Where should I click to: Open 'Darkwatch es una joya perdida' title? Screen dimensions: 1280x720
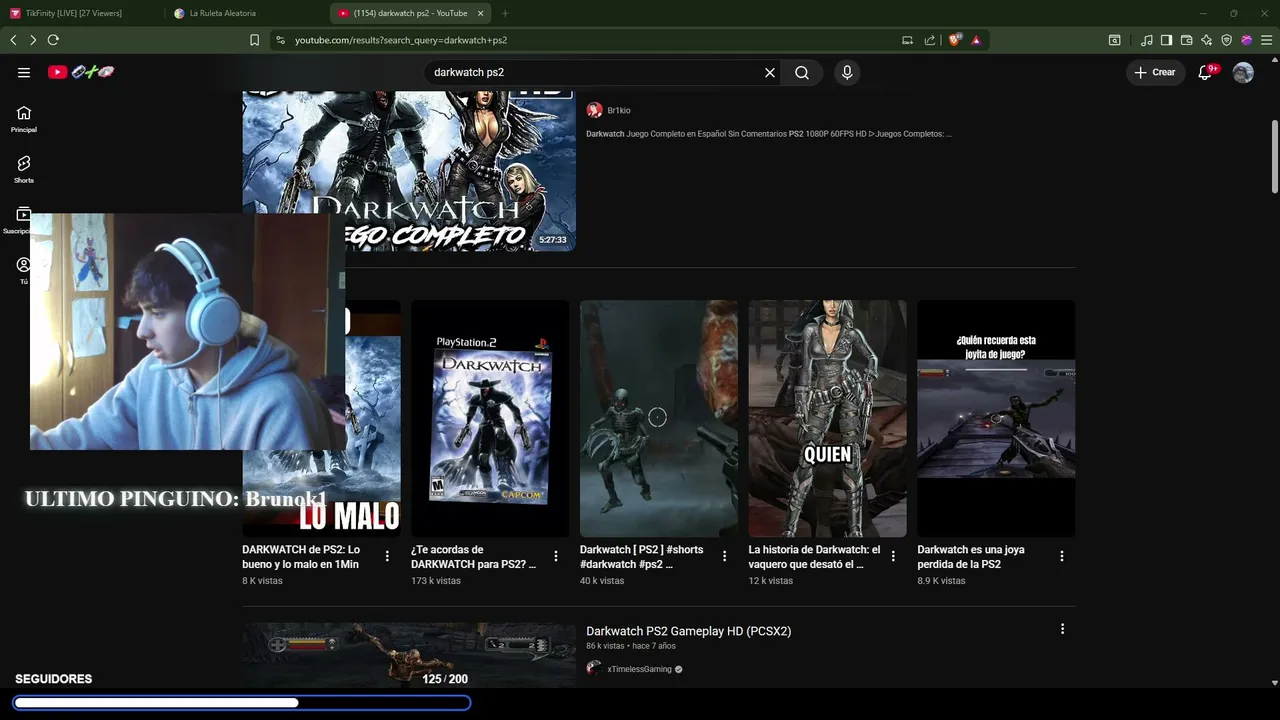(x=971, y=557)
